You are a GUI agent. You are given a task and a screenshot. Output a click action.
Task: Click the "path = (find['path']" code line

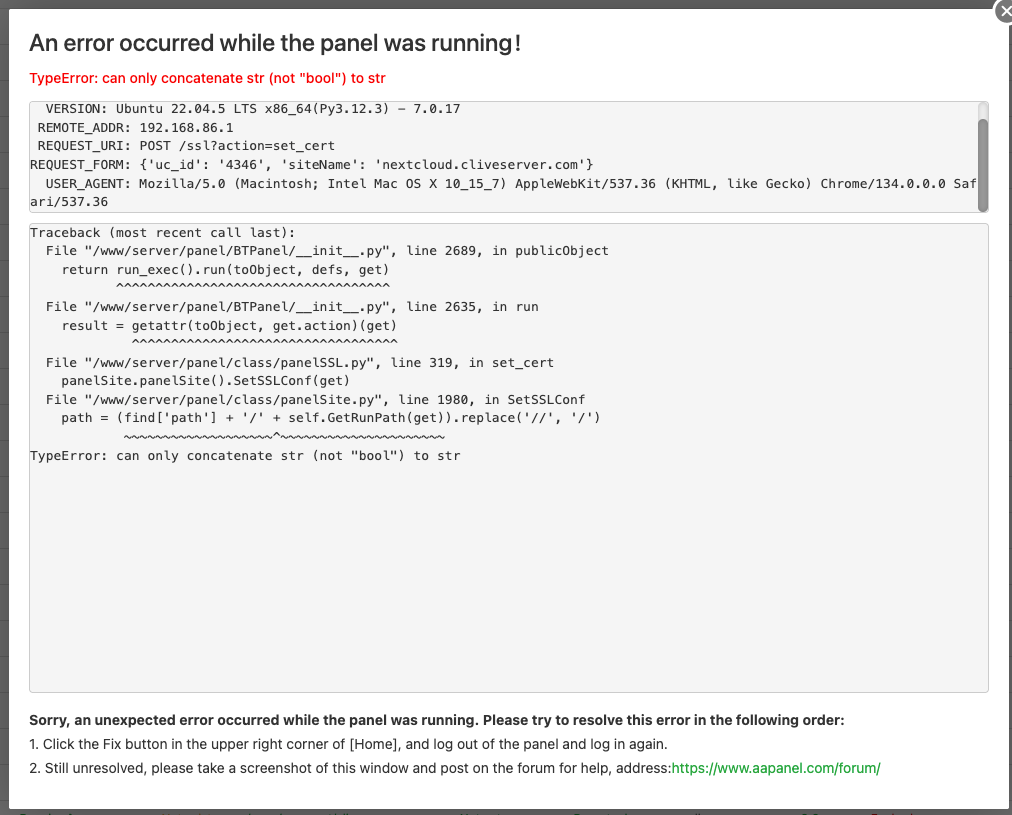coord(330,418)
